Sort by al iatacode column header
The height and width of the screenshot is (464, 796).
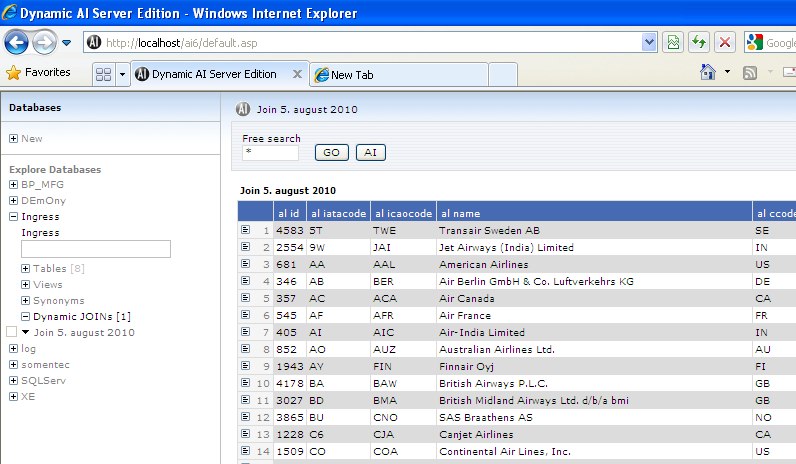[339, 213]
